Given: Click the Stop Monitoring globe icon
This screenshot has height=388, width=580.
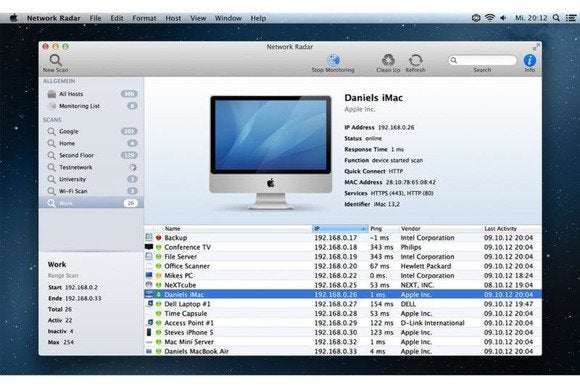Looking at the screenshot, I should coord(333,60).
